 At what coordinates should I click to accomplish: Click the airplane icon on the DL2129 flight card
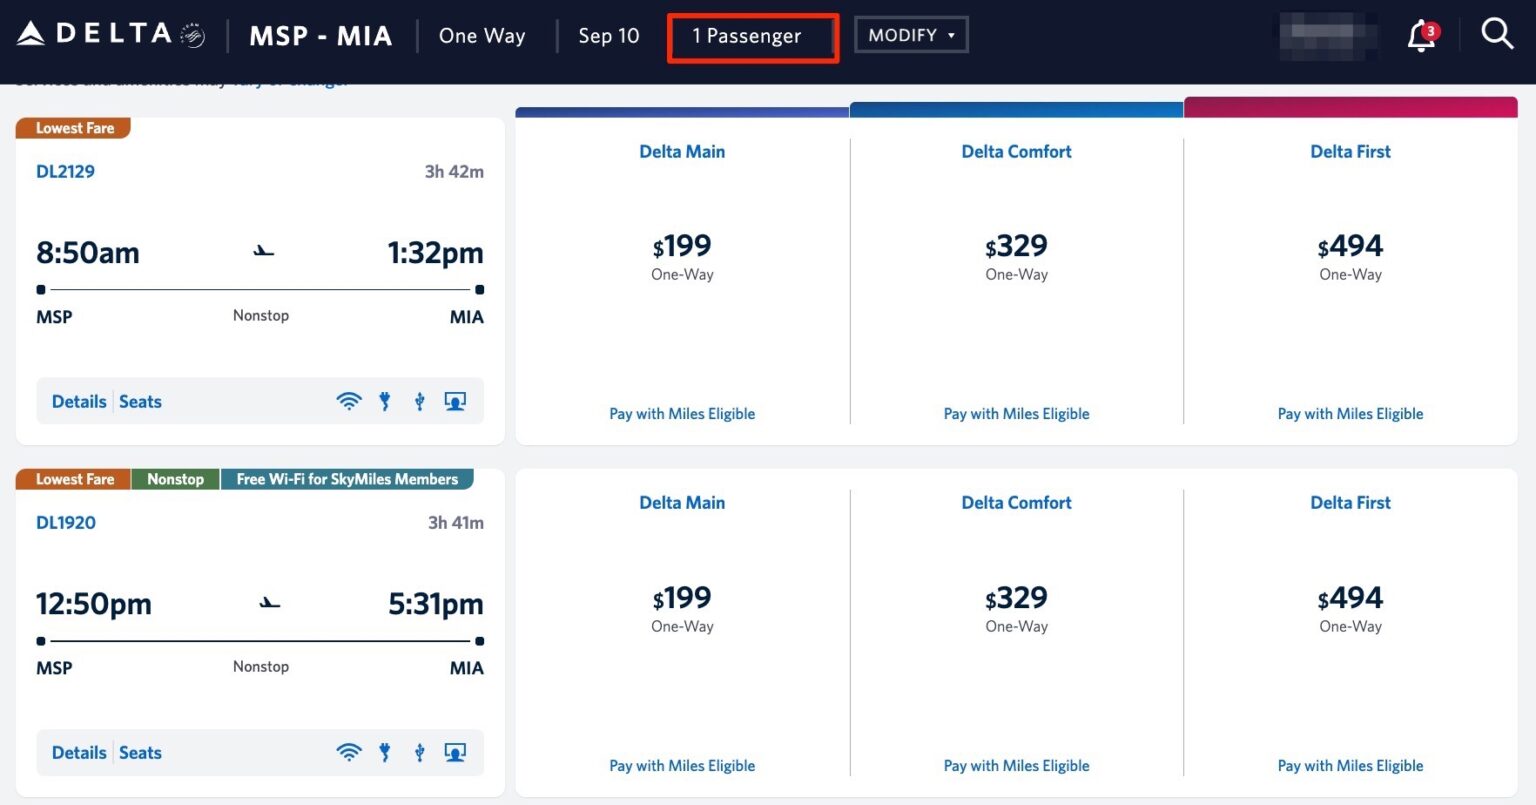261,251
